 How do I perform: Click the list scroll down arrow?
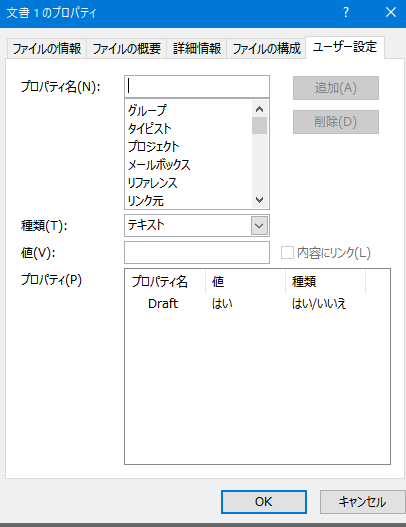point(259,200)
